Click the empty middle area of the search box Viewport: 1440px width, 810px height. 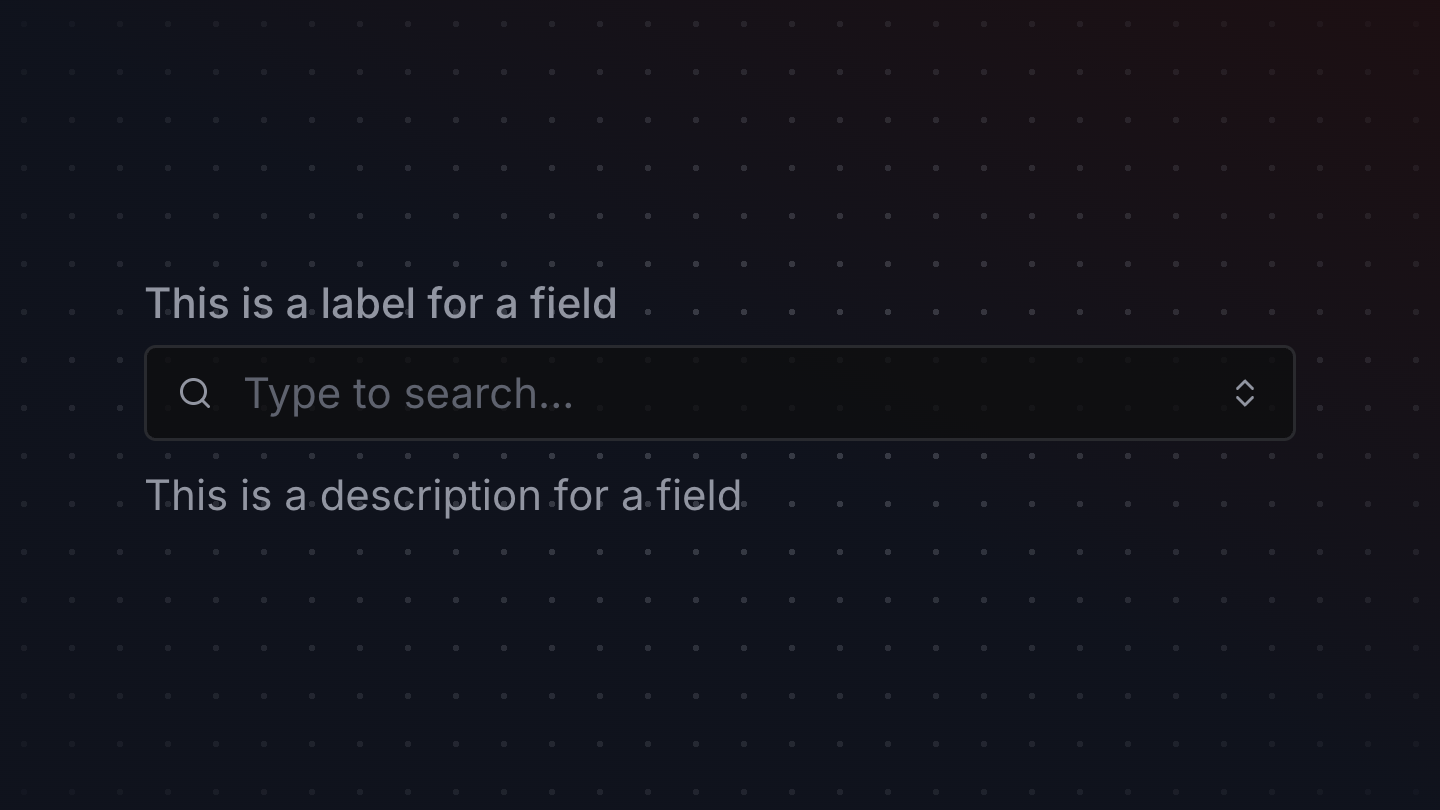(900, 393)
